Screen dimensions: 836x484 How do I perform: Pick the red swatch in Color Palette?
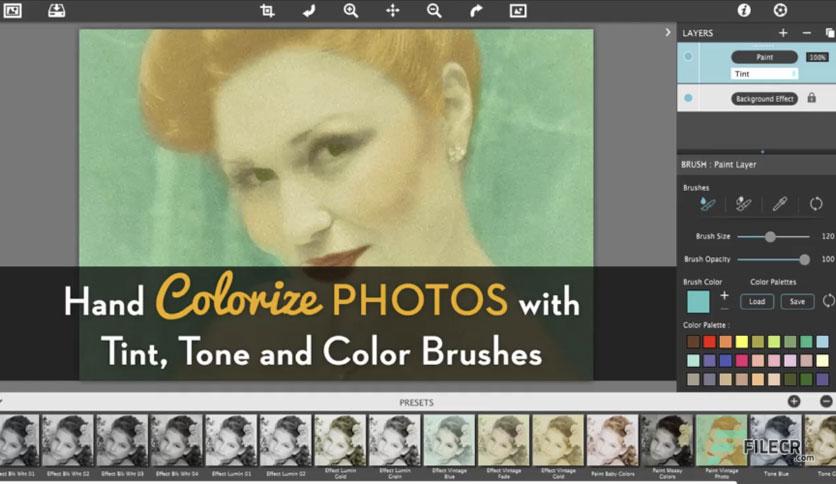tap(709, 342)
